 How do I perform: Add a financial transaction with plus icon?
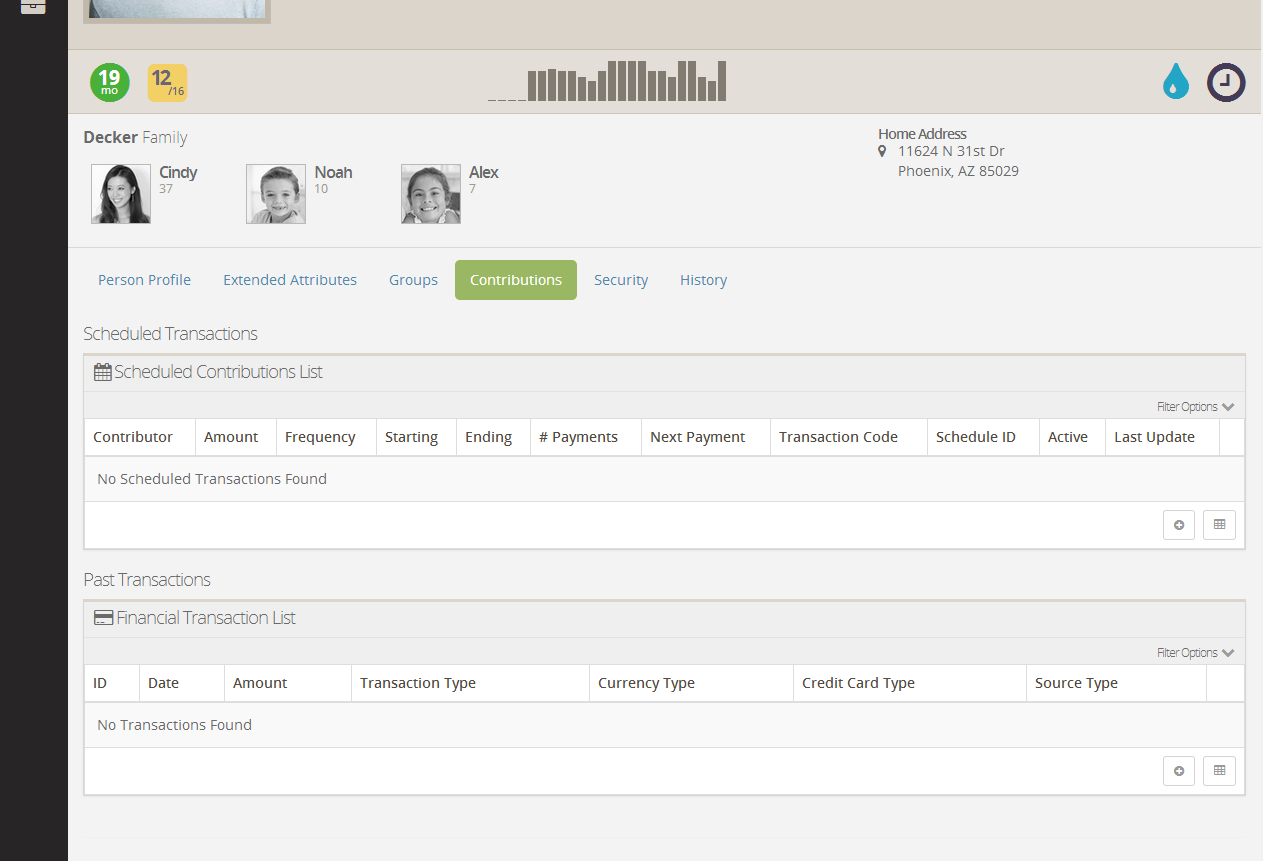[1179, 771]
